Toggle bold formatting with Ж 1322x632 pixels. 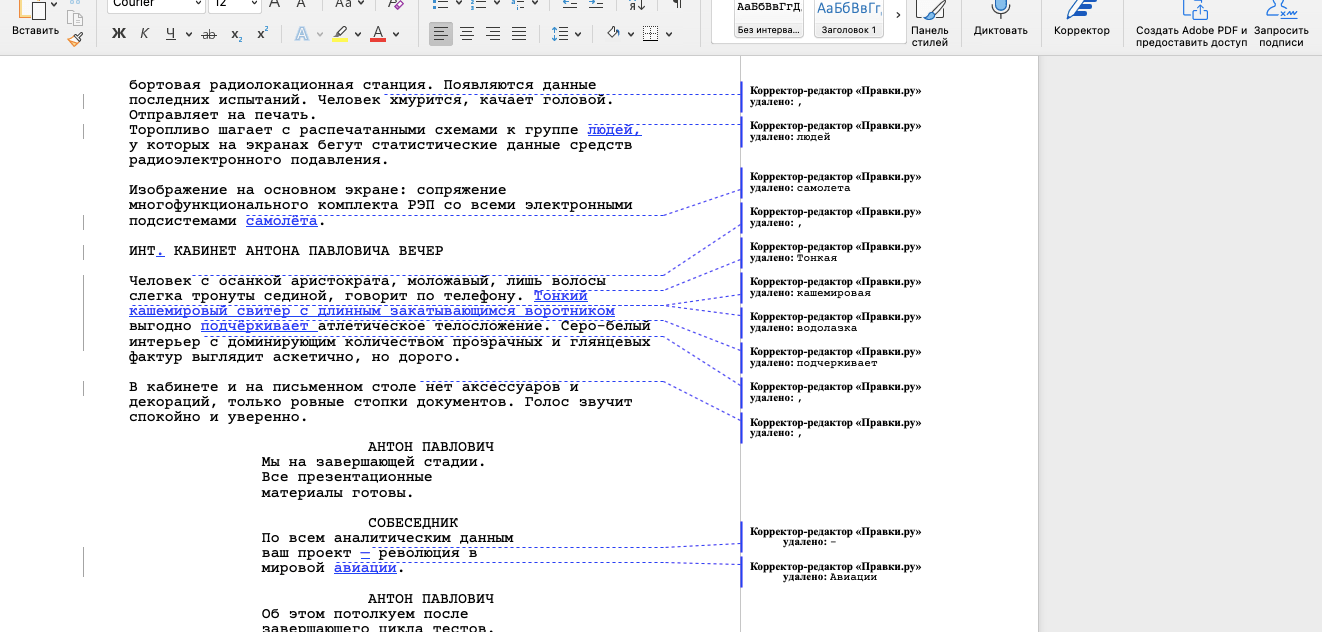click(119, 34)
